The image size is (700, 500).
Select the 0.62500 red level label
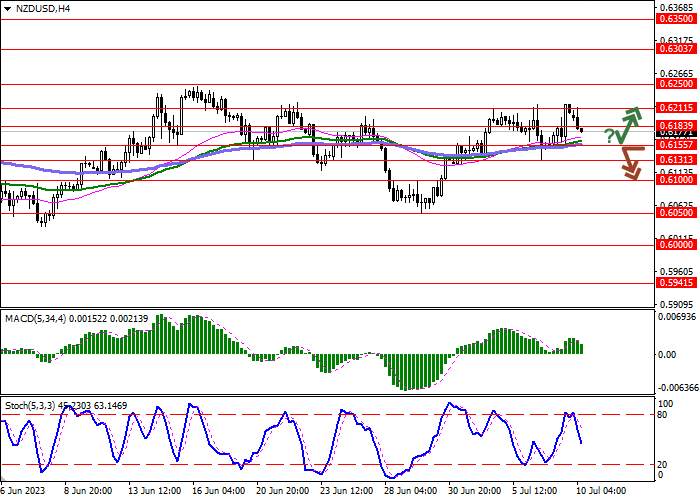(676, 84)
